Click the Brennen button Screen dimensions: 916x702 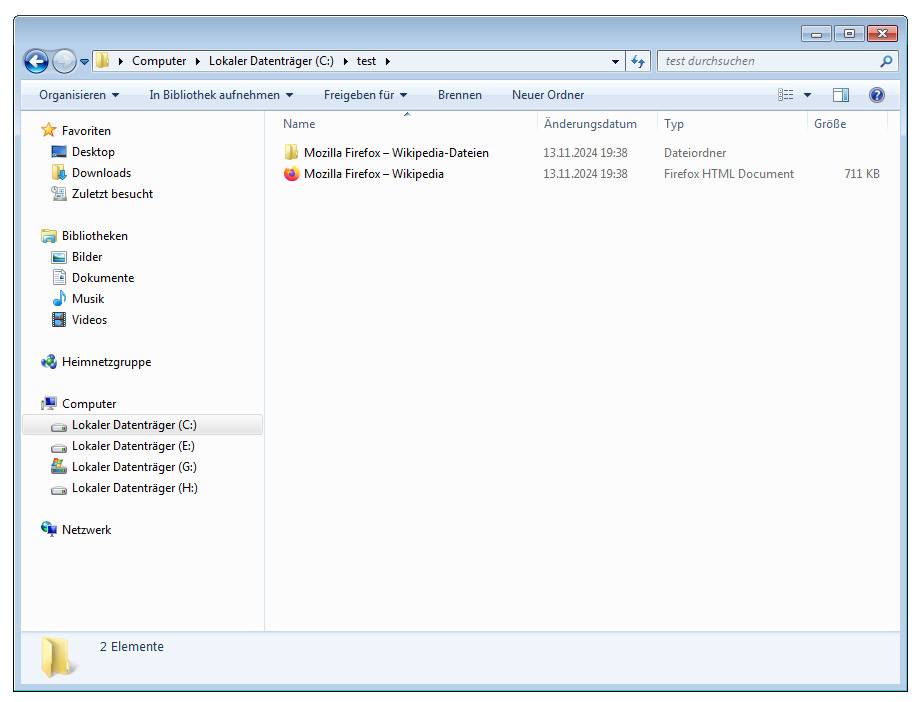point(459,95)
